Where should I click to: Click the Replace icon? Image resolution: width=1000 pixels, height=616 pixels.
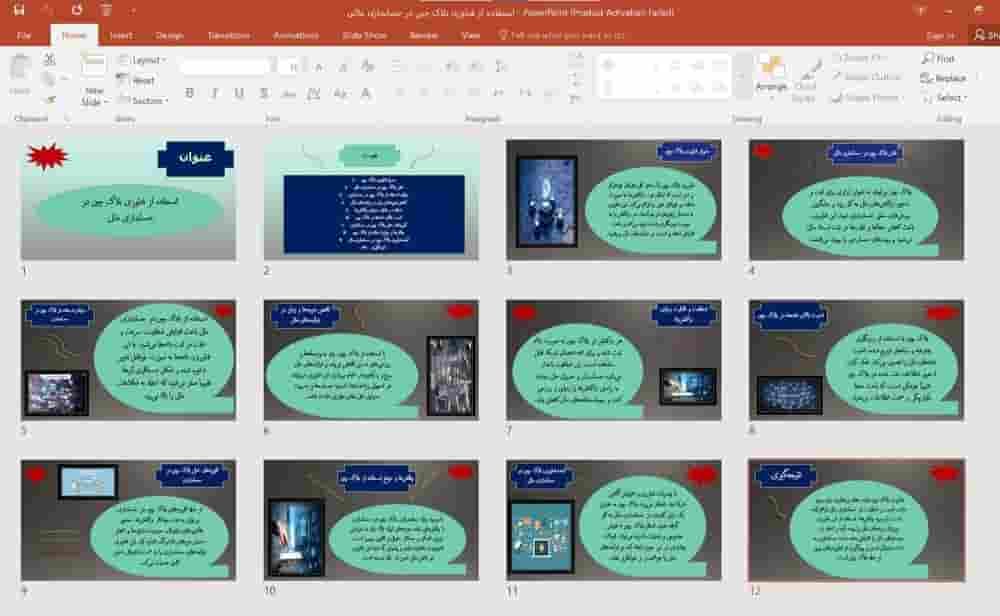click(x=943, y=78)
